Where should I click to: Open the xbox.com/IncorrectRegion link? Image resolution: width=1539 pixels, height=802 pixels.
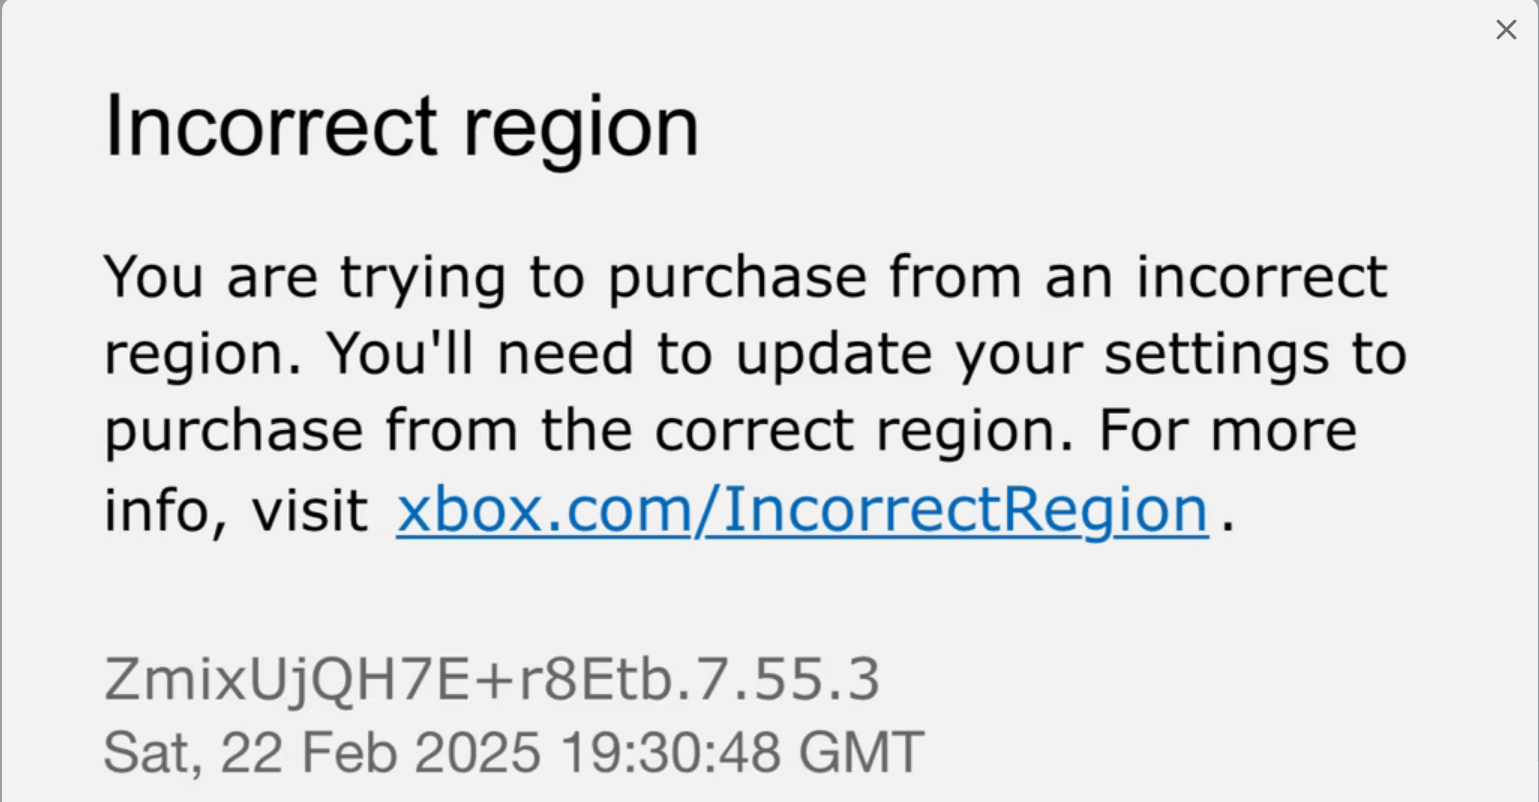click(x=802, y=510)
